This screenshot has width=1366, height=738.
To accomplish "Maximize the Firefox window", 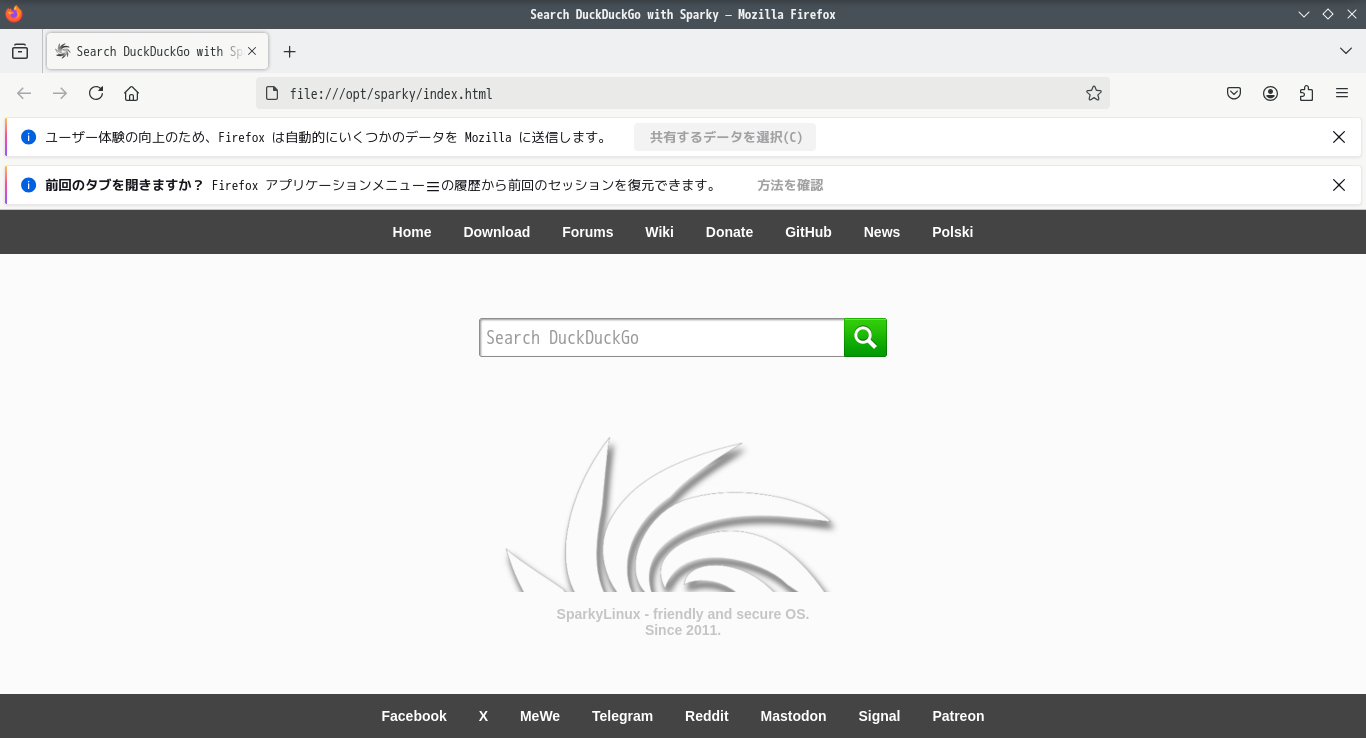I will tap(1328, 14).
